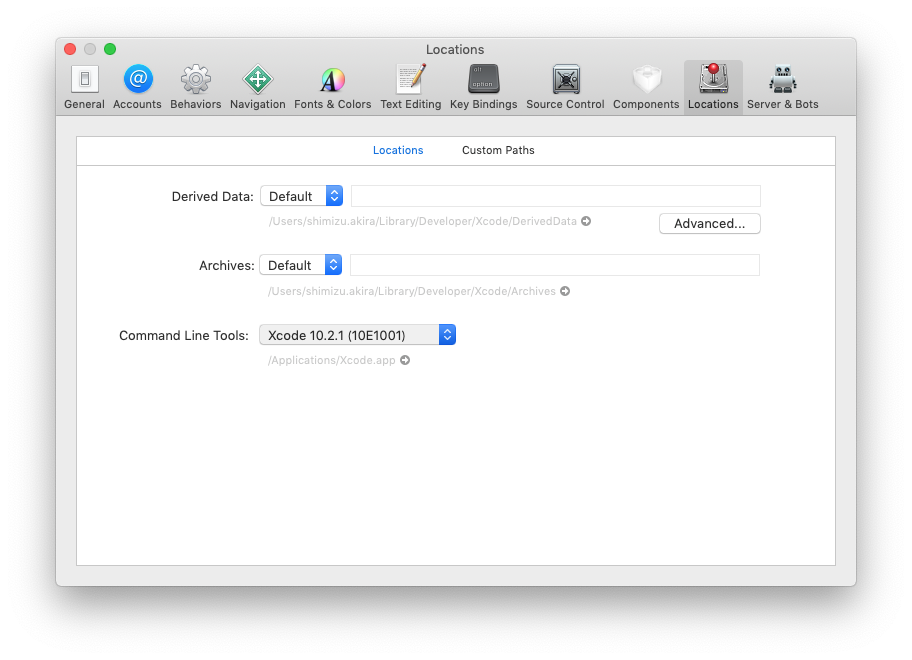
Task: Click the DerivedData path text
Action: click(422, 221)
